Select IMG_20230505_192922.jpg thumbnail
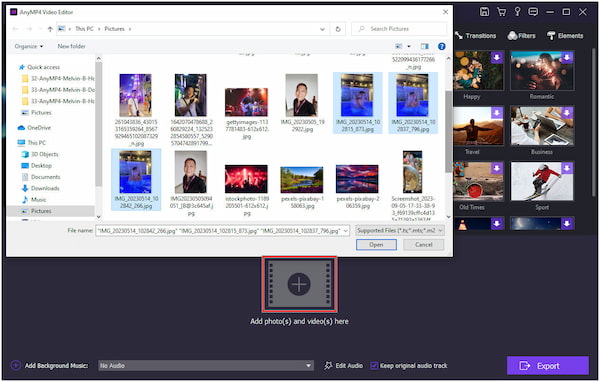This screenshot has width=600, height=382. pyautogui.click(x=302, y=96)
